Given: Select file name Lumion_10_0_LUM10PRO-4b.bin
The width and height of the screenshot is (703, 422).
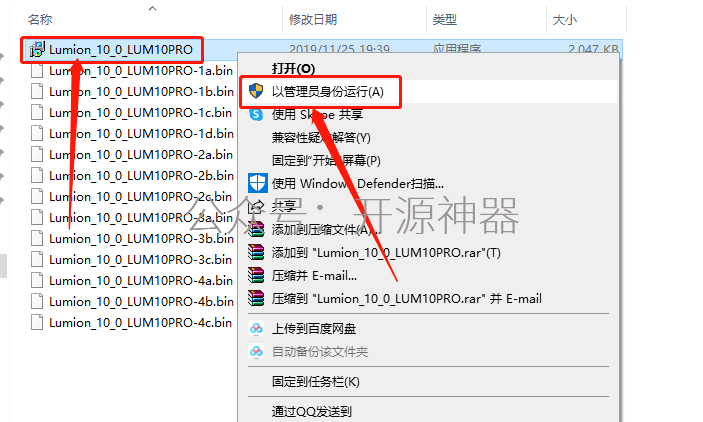Looking at the screenshot, I should coord(141,302).
